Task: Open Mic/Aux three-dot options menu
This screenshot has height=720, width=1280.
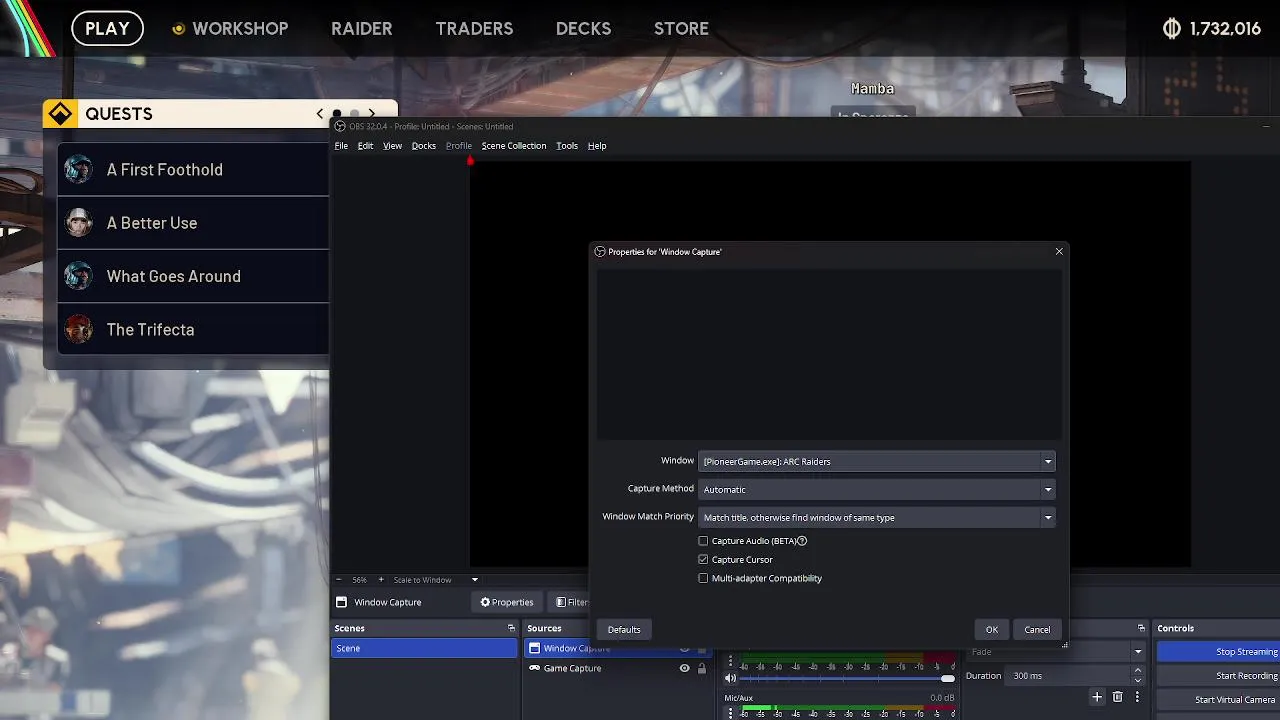Action: pyautogui.click(x=730, y=713)
